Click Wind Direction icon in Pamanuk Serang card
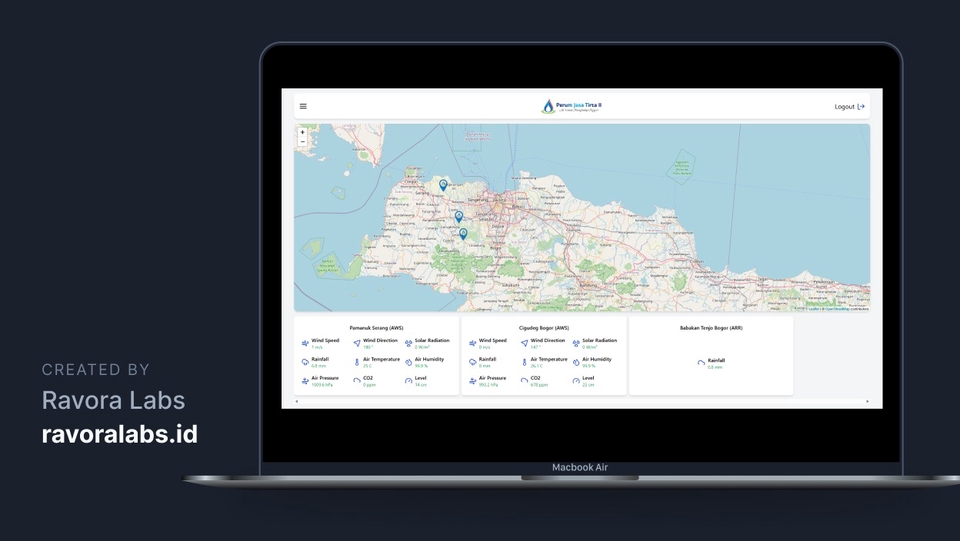 [357, 343]
